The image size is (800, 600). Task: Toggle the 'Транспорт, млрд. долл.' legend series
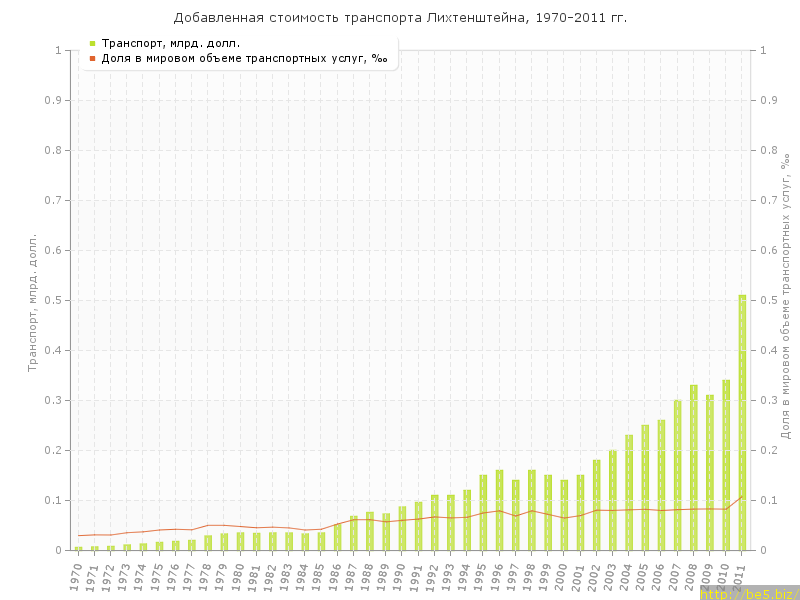[171, 43]
